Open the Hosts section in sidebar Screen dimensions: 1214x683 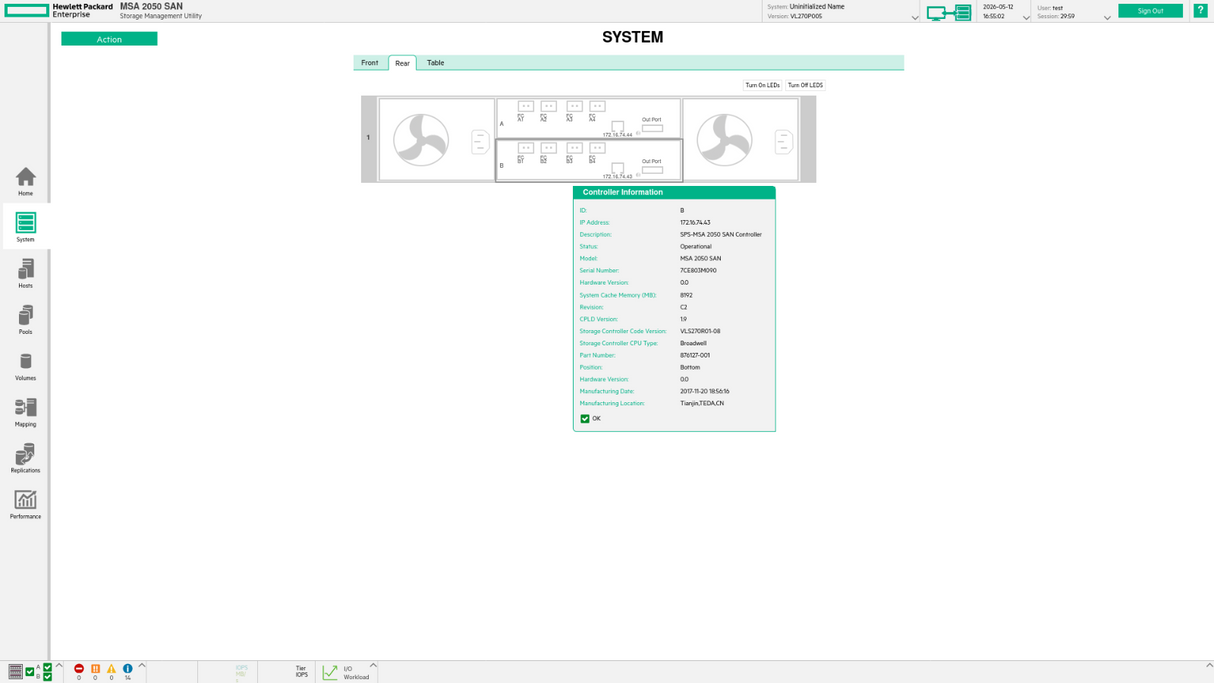point(25,273)
